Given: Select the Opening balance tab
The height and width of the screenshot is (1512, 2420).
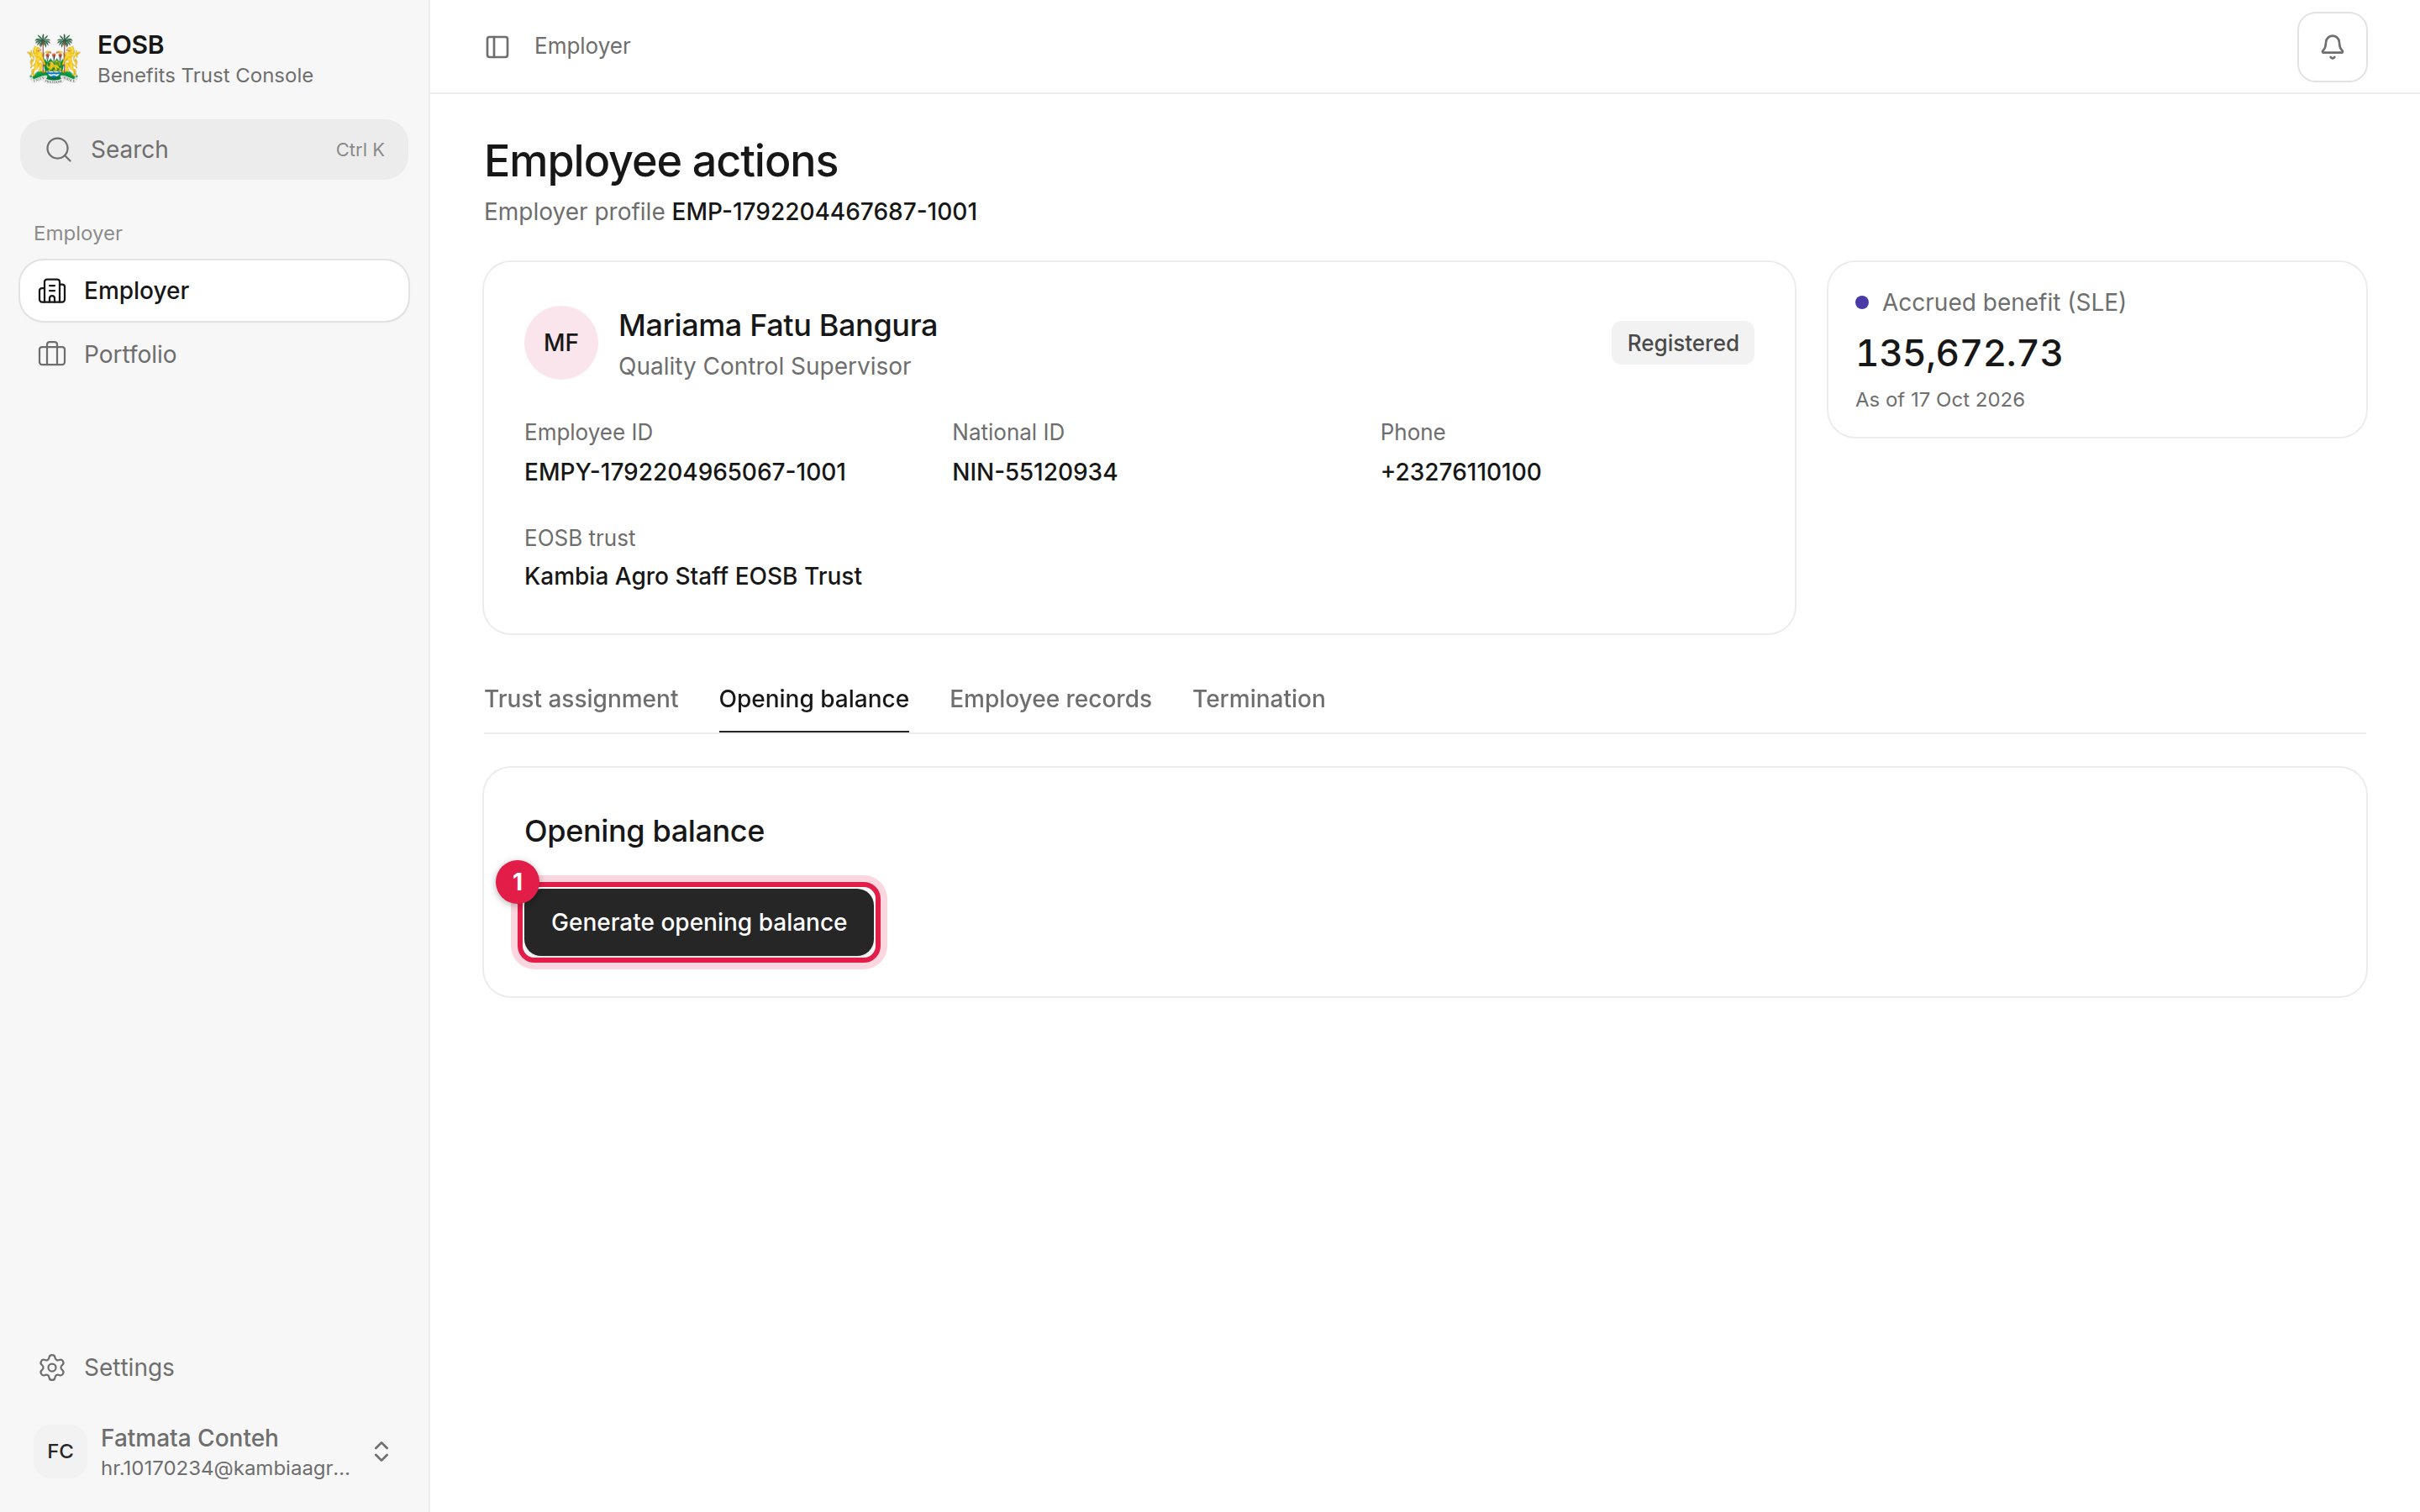Looking at the screenshot, I should (x=814, y=699).
